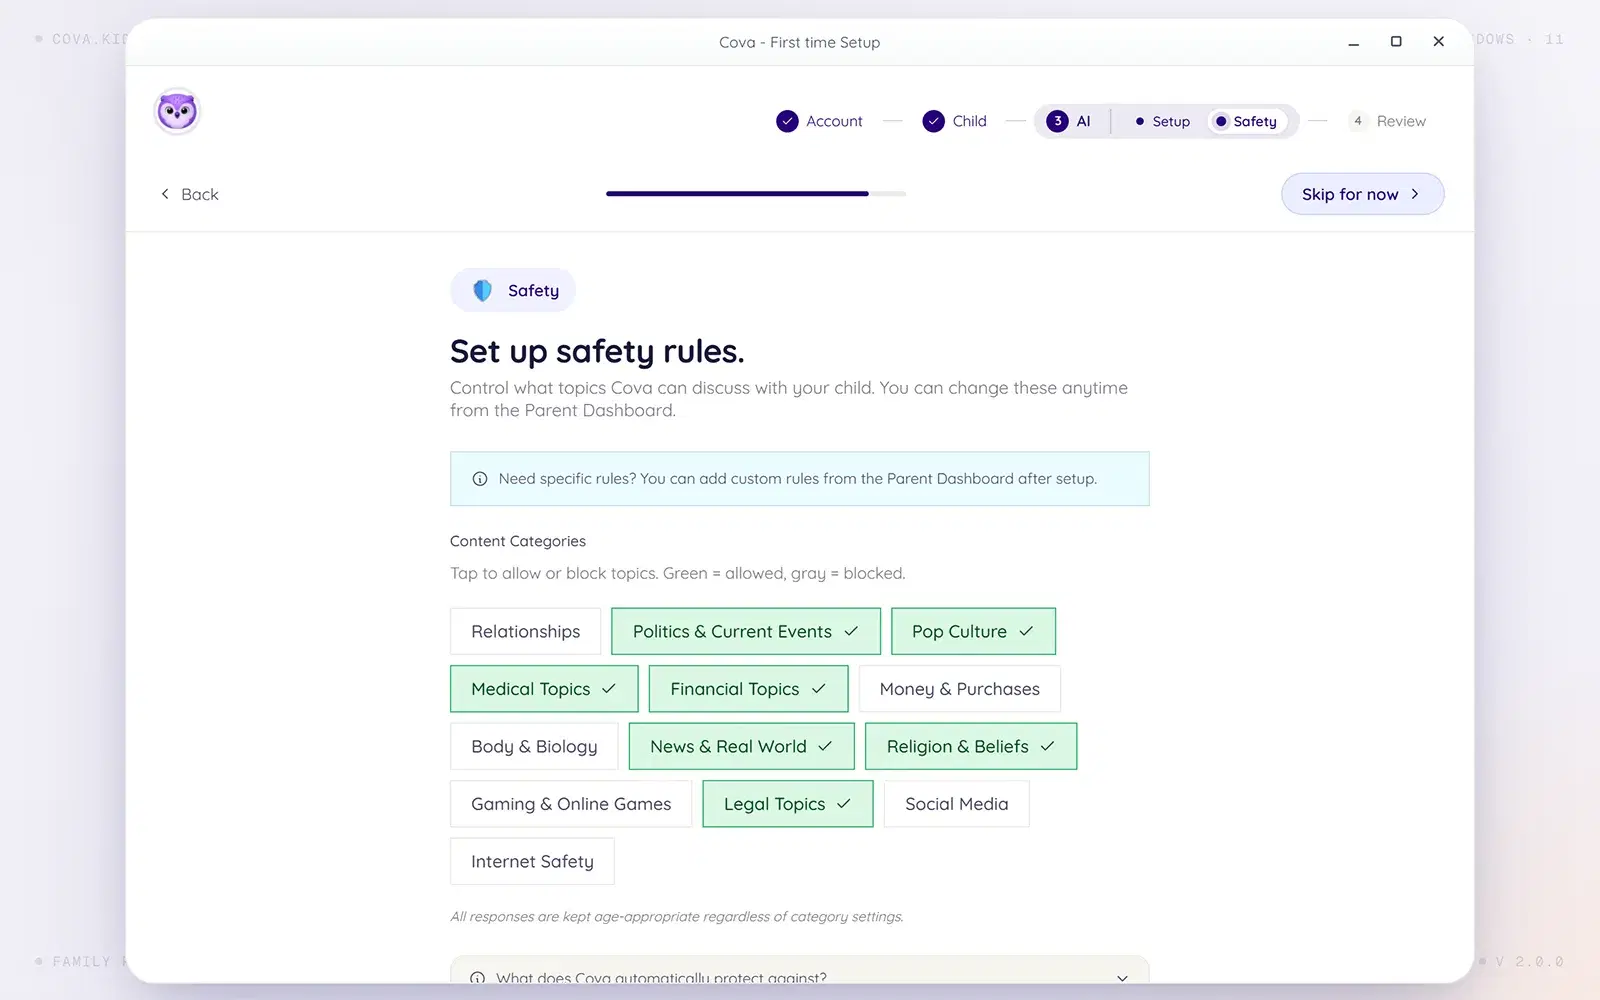Select the Safety sub-step

1246,121
